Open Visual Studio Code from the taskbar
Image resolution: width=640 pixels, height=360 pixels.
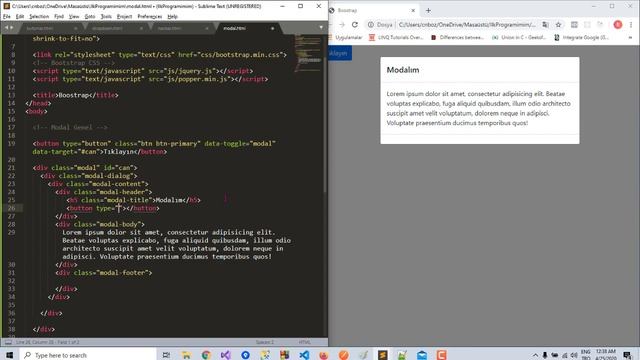(x=304, y=355)
